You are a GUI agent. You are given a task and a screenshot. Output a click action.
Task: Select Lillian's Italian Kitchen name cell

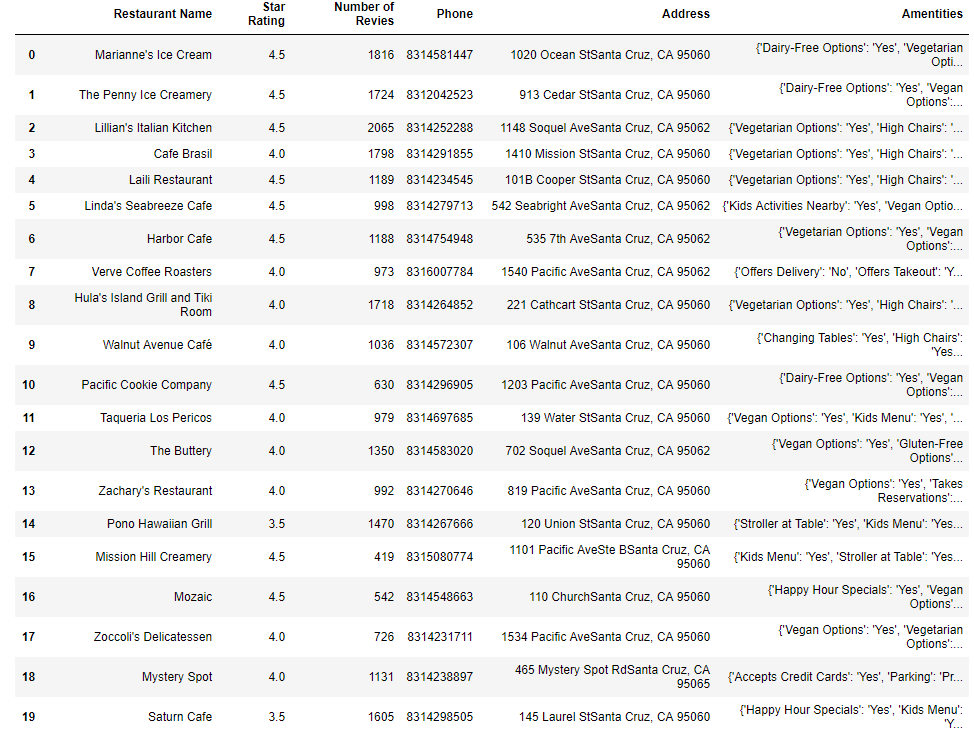(153, 128)
